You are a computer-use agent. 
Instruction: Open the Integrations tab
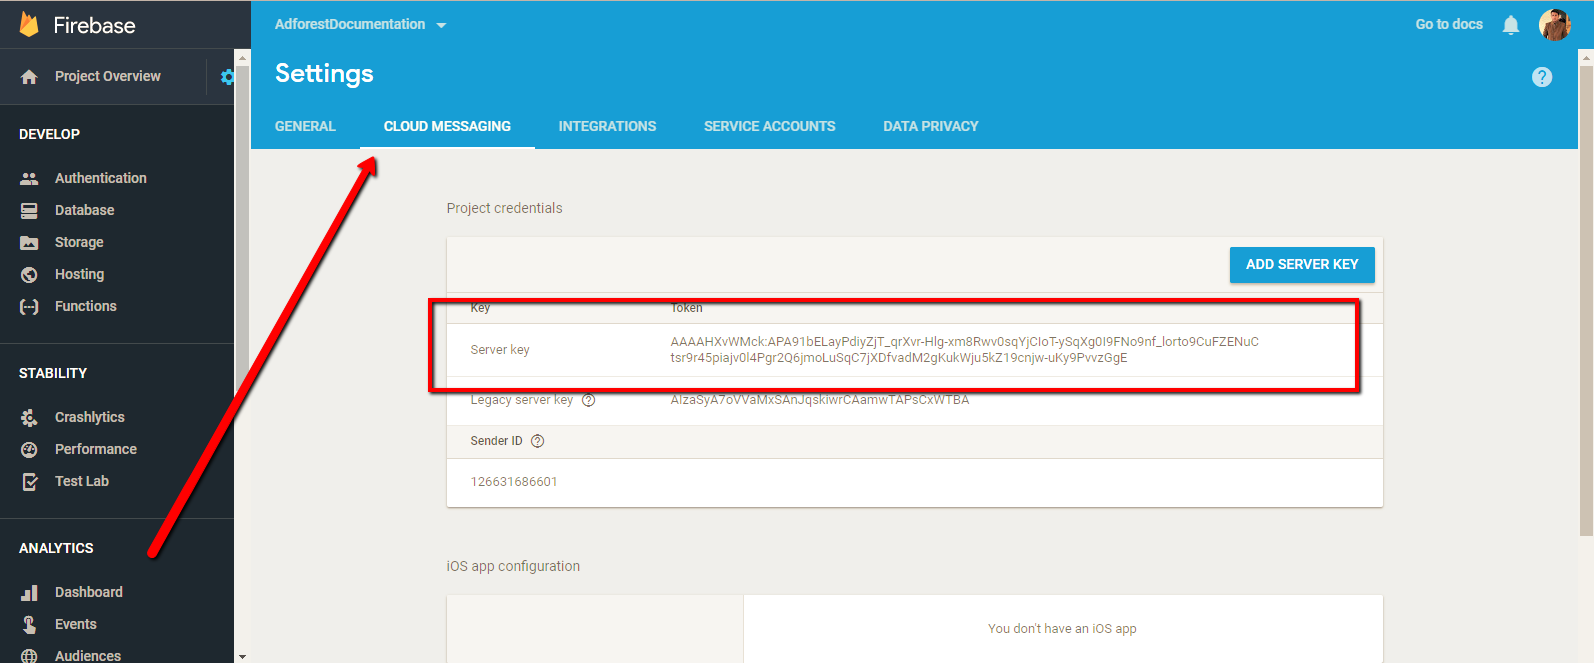pos(607,126)
